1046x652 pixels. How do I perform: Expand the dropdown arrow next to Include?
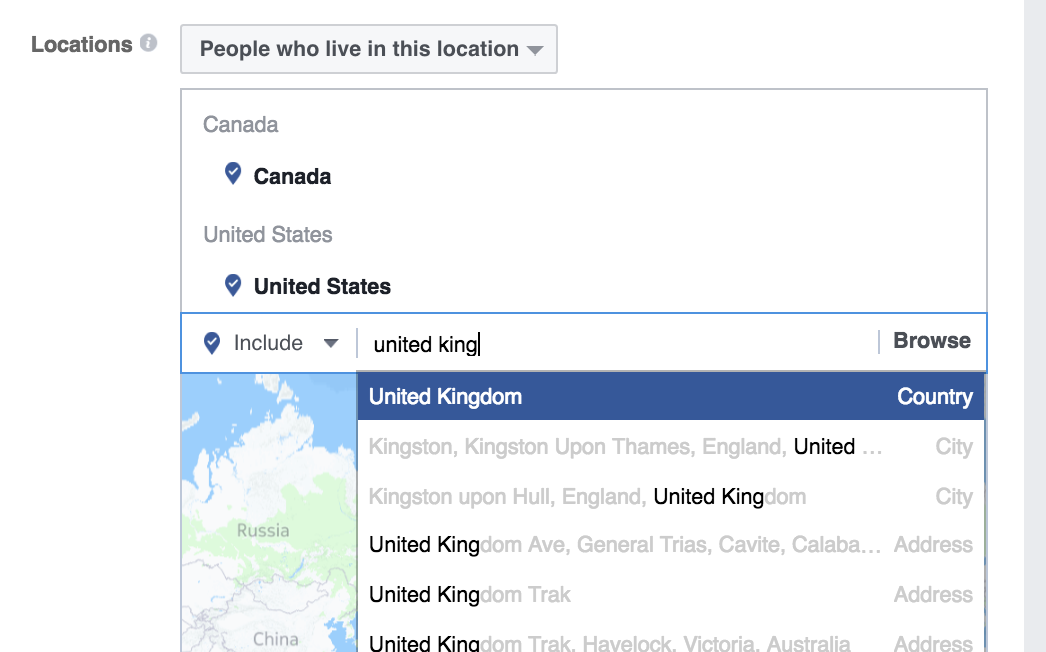pos(330,342)
